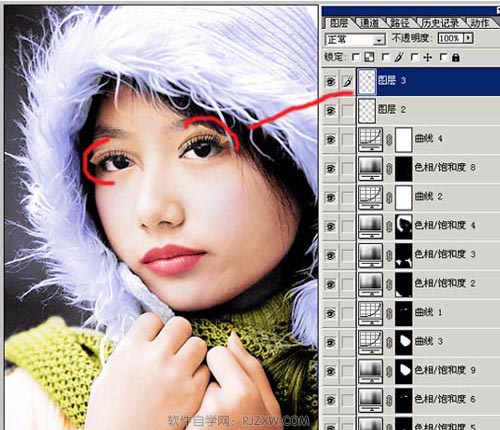Click the lock image pixels brush icon
Screen dimensions: 500x430
(398, 58)
